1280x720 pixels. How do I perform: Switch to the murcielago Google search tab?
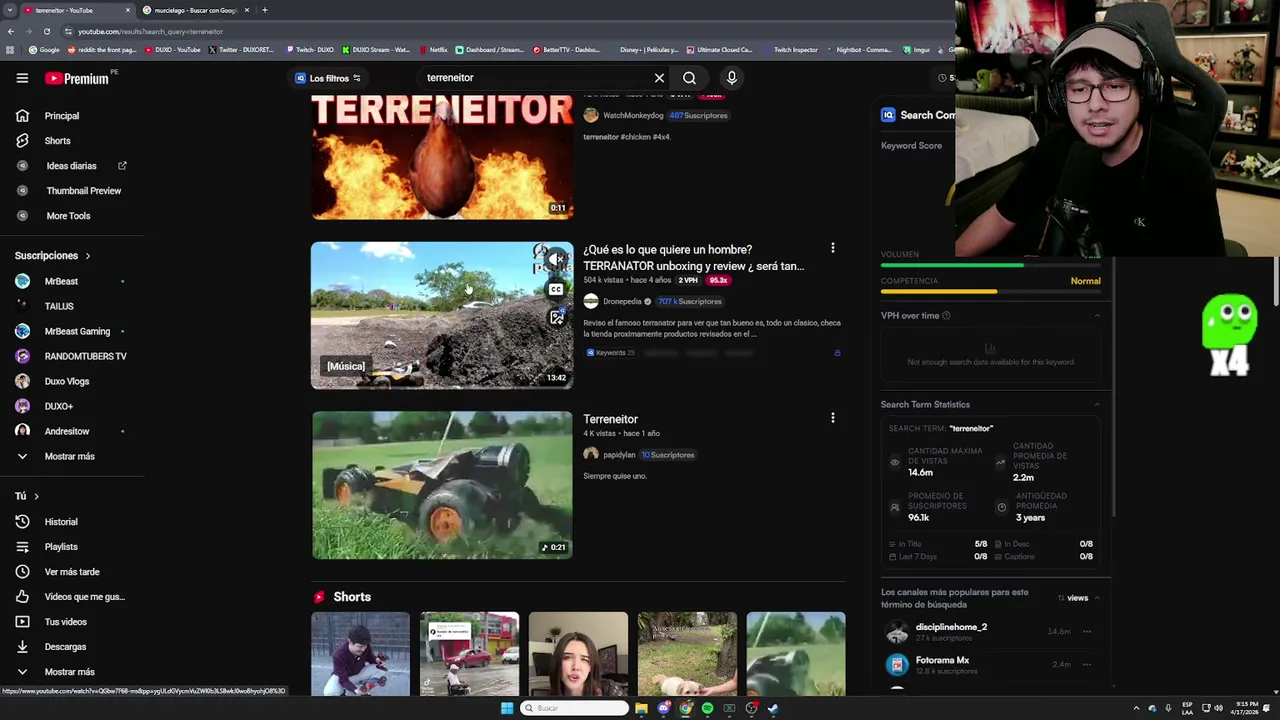pos(195,10)
